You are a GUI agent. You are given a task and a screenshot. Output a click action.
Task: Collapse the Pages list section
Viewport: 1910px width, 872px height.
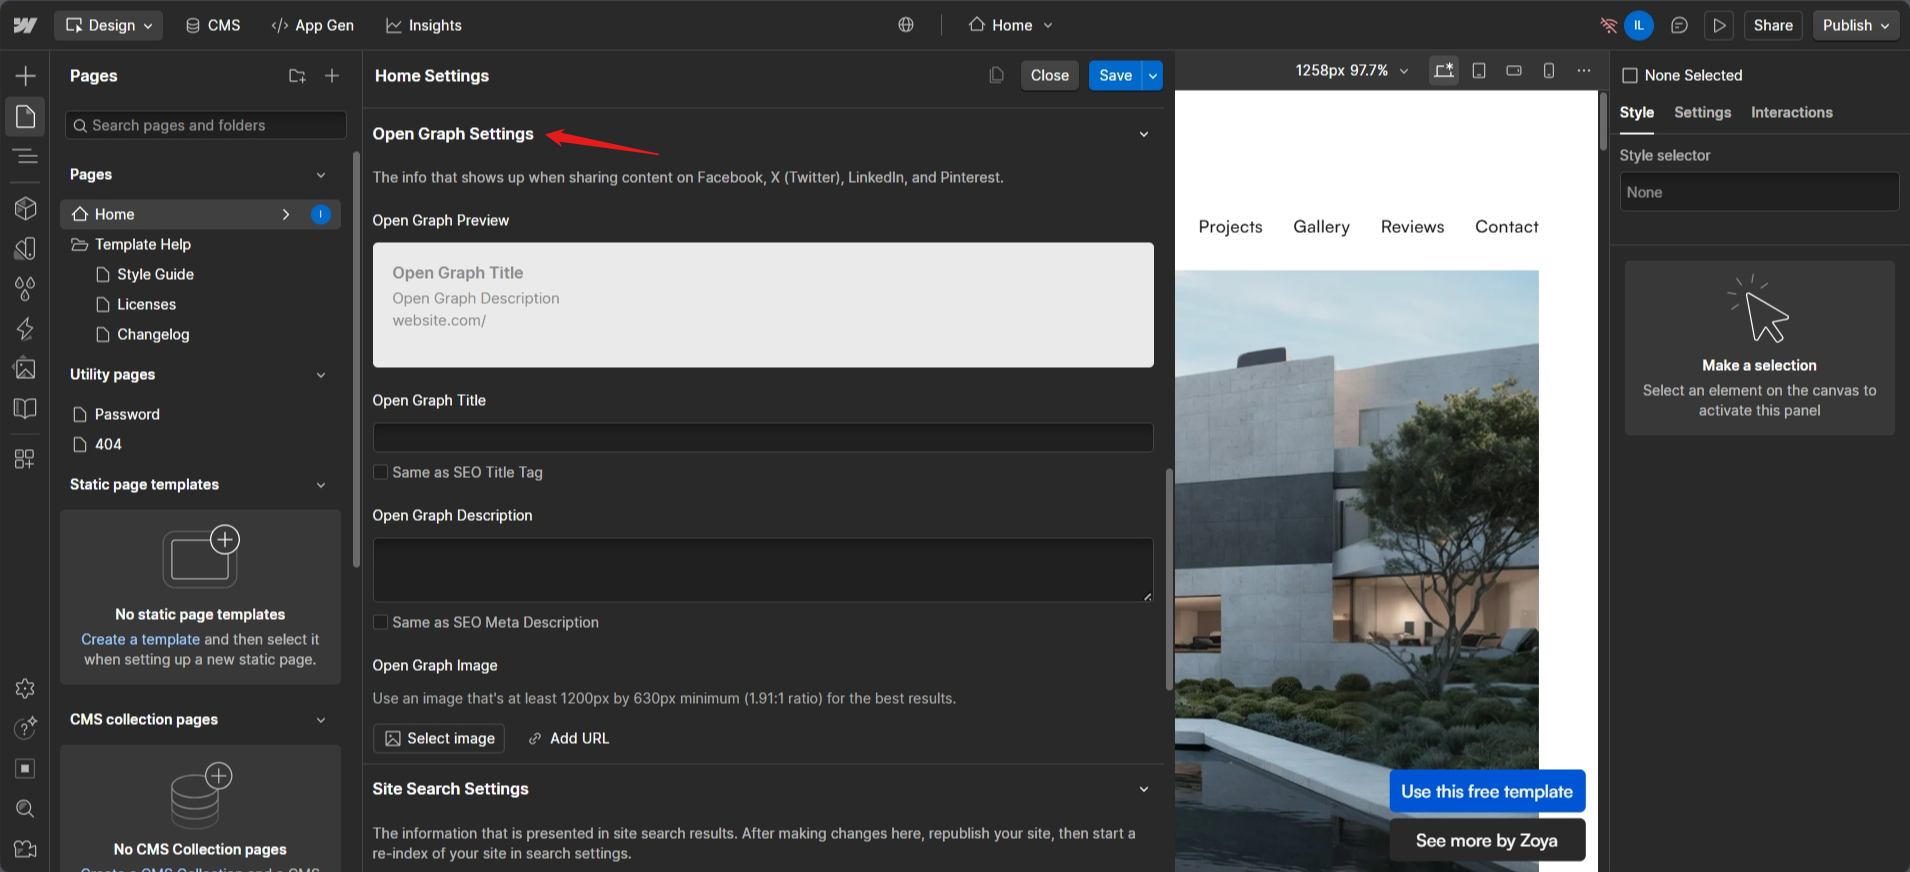(x=321, y=174)
